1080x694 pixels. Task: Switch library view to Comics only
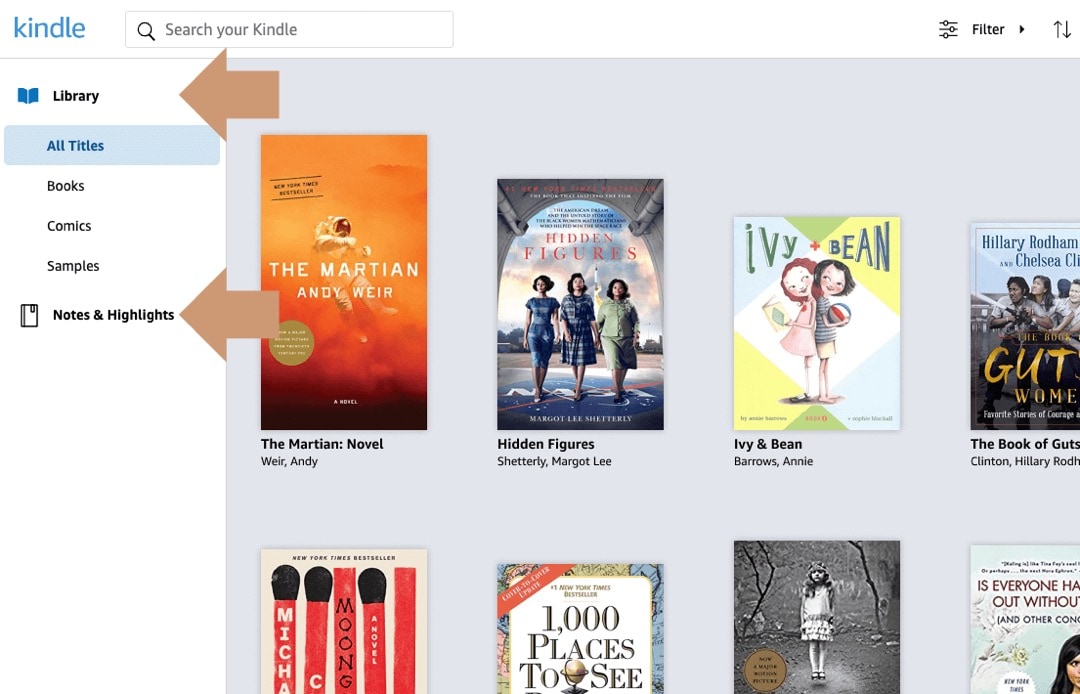point(68,225)
